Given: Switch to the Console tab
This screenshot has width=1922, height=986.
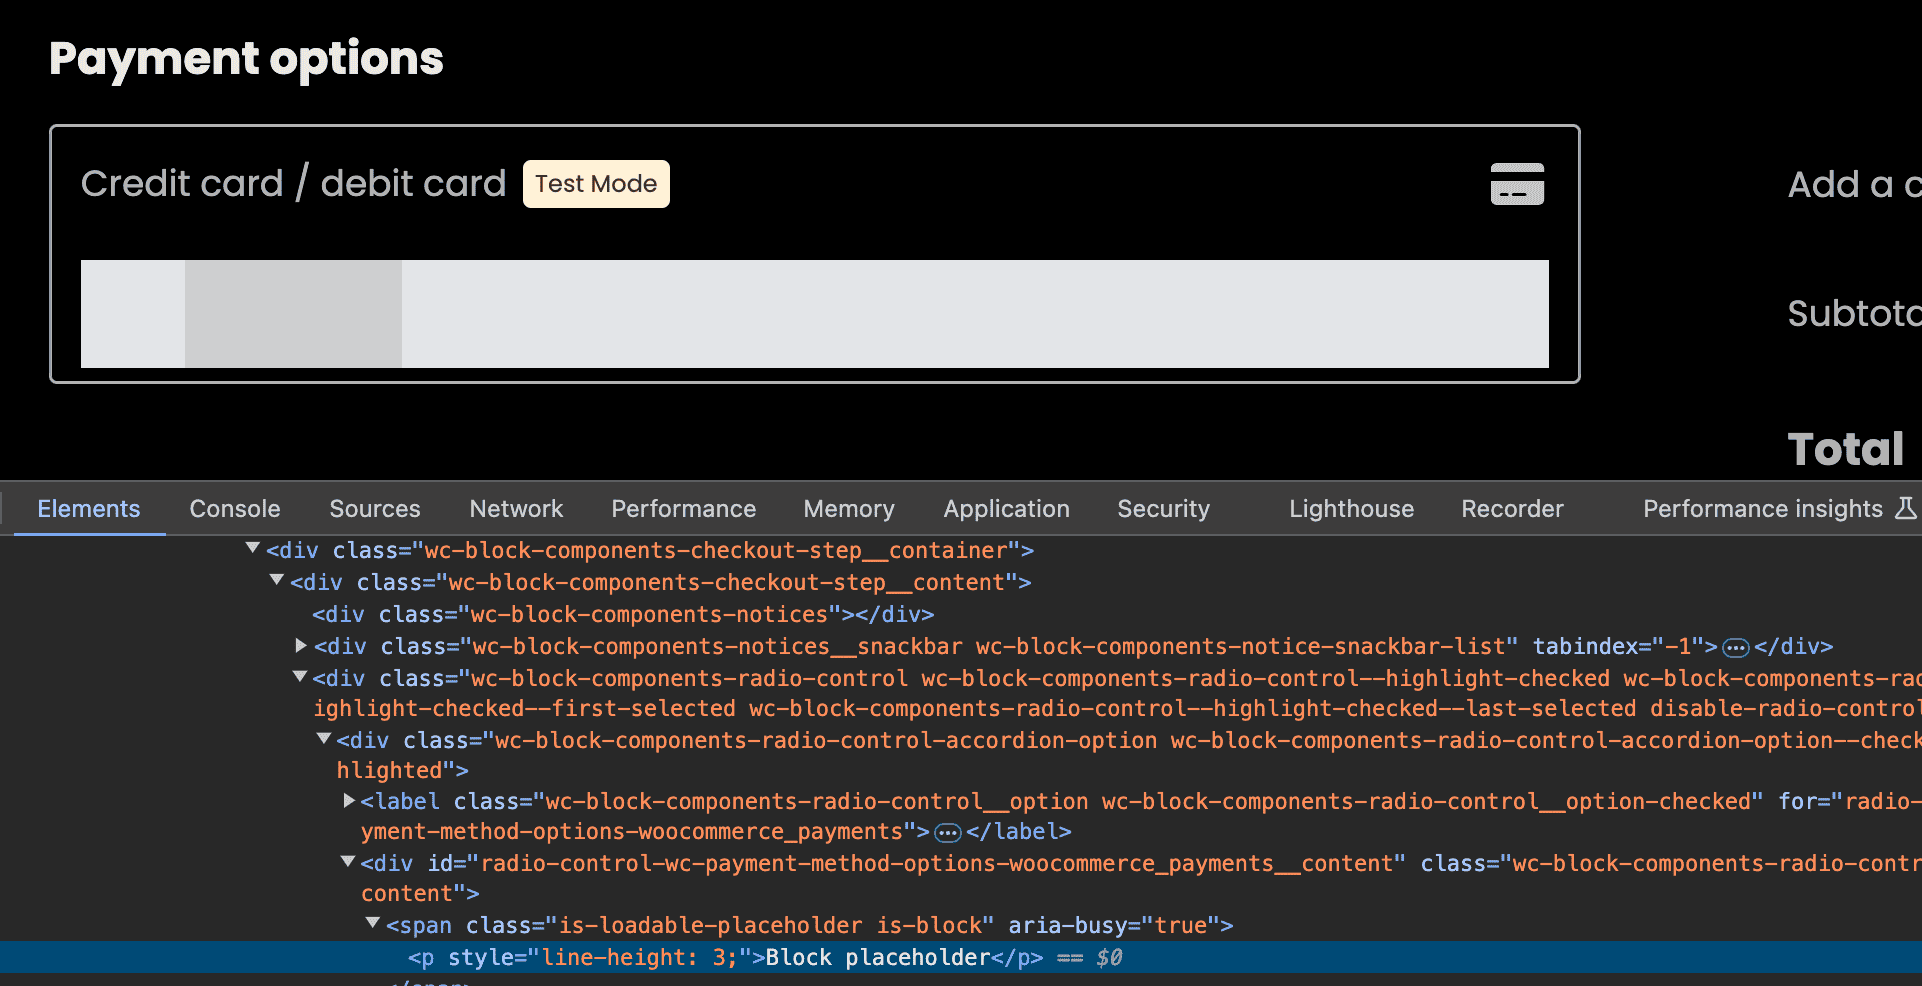Looking at the screenshot, I should (x=235, y=509).
